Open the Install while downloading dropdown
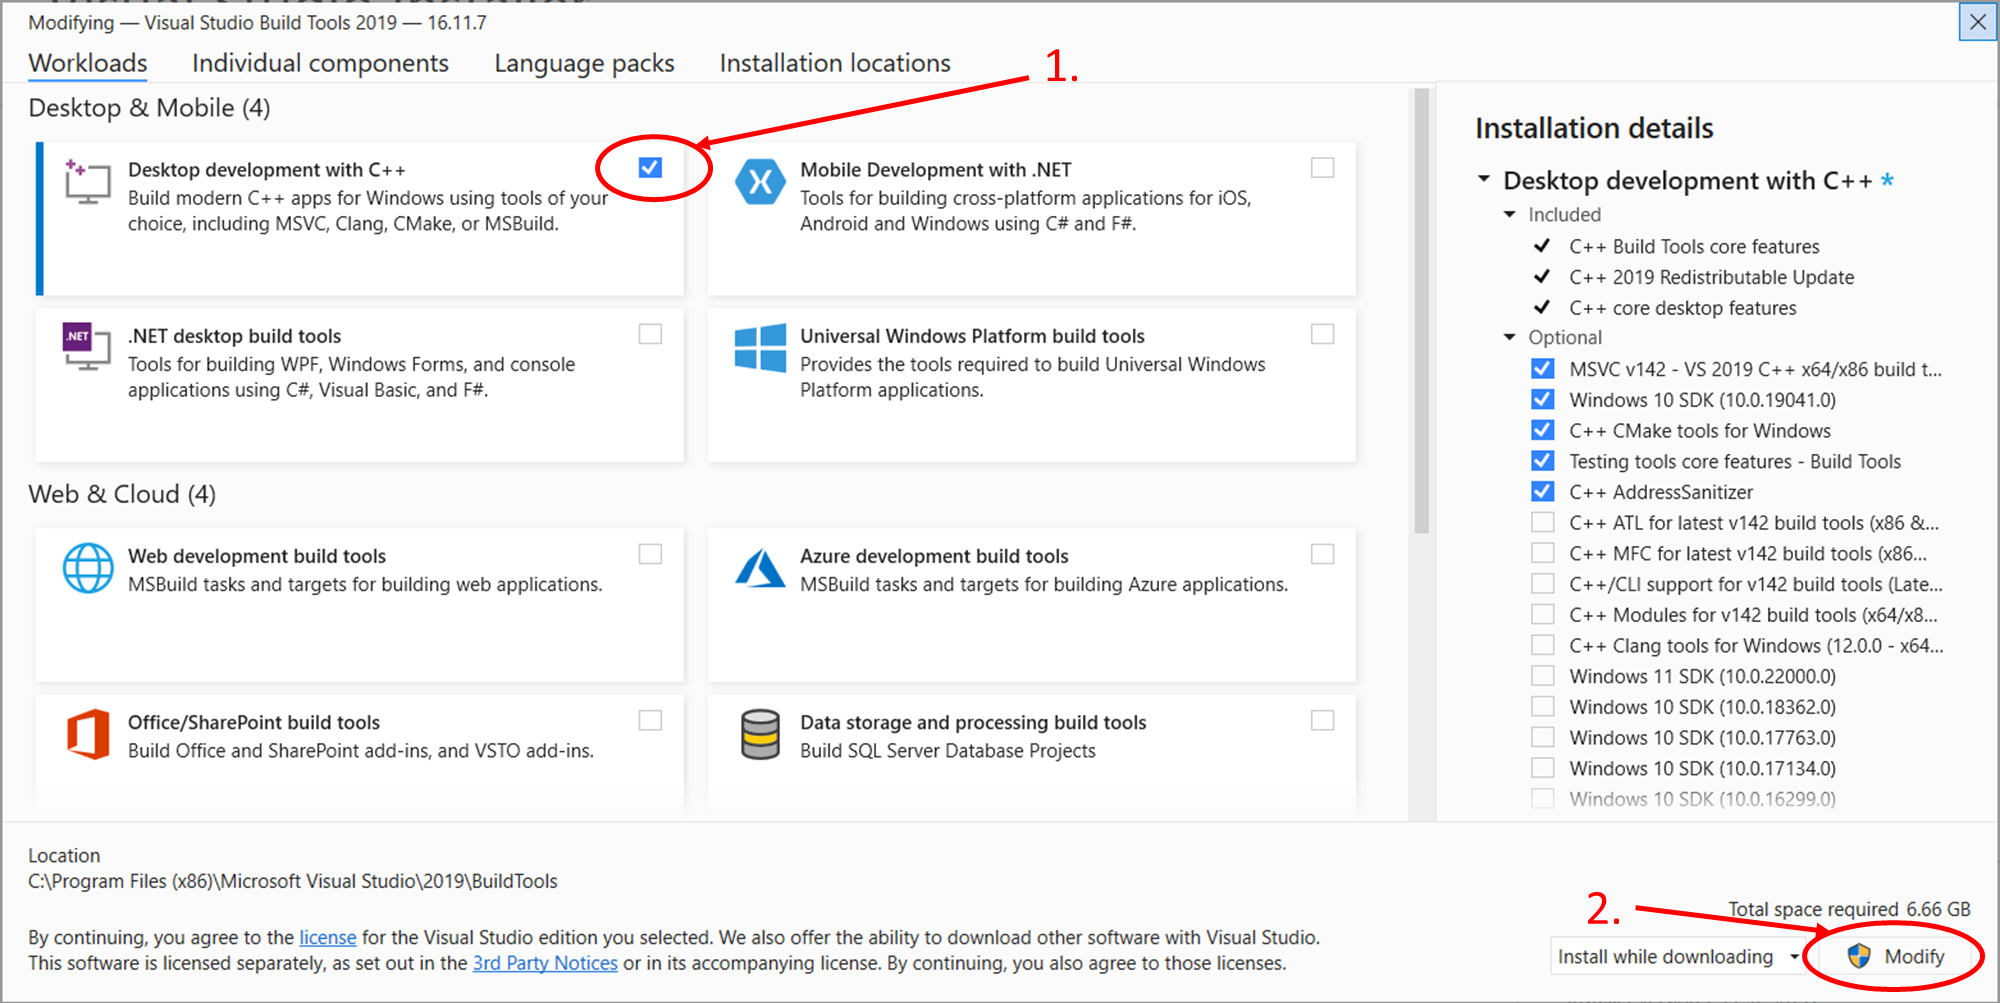 pos(1678,957)
